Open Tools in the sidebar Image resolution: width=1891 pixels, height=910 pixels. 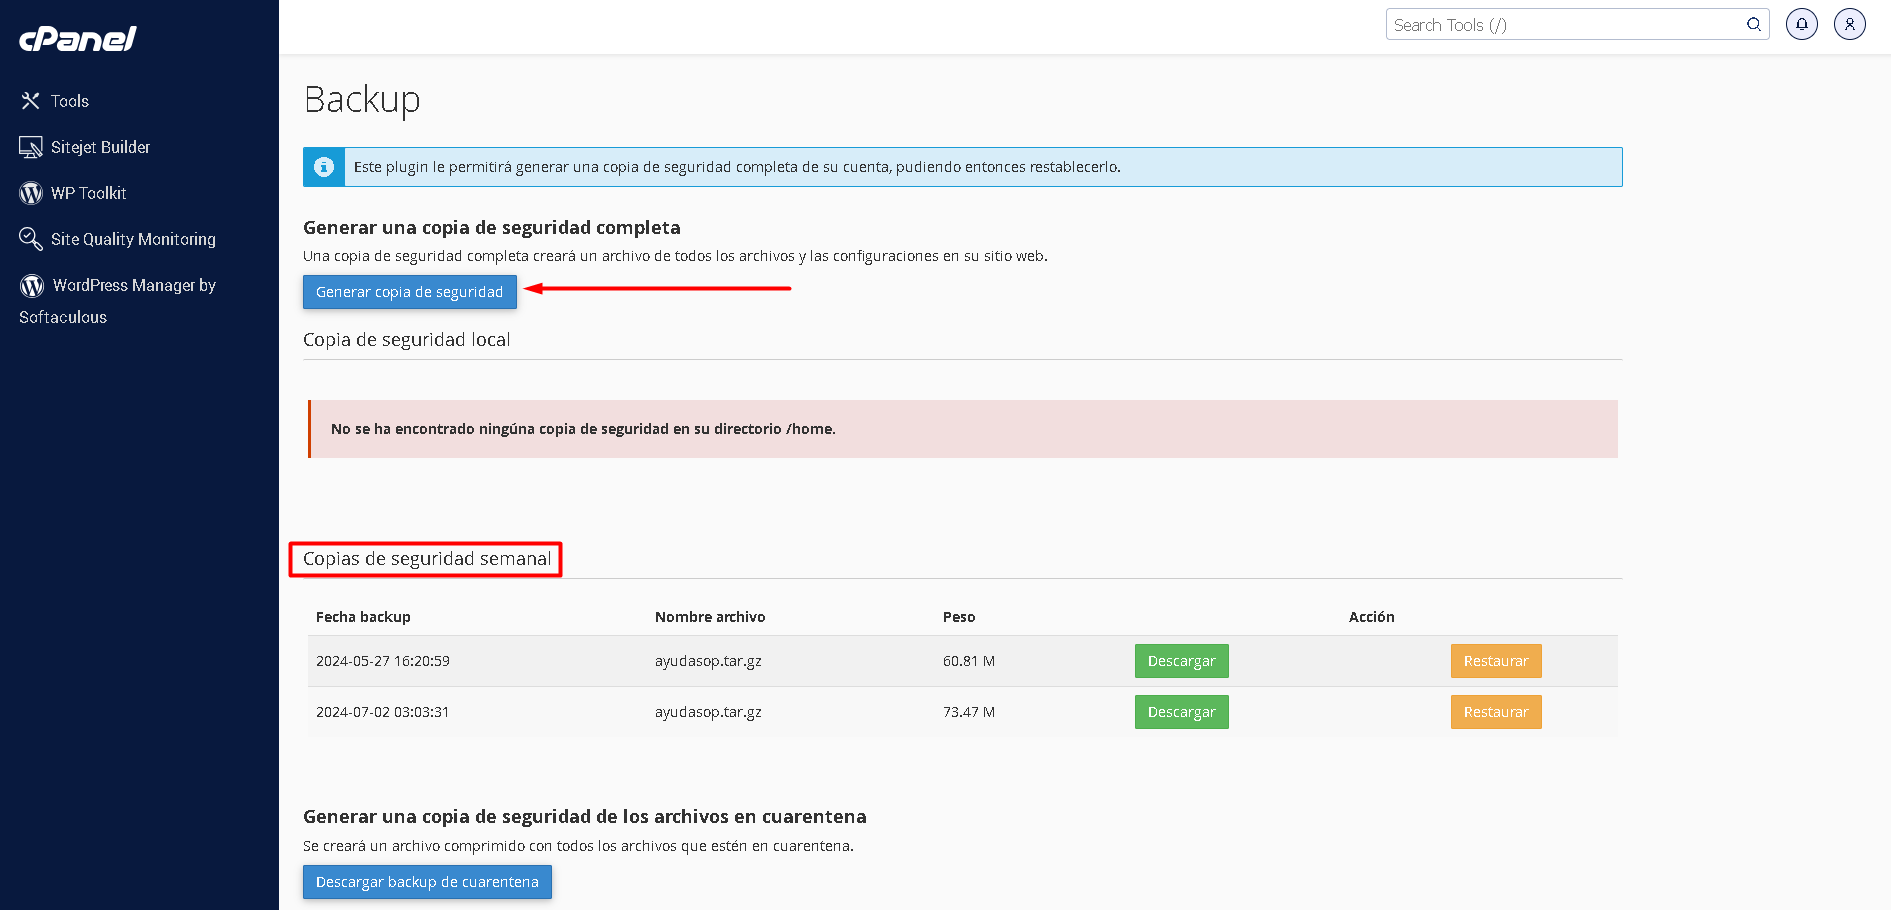70,101
